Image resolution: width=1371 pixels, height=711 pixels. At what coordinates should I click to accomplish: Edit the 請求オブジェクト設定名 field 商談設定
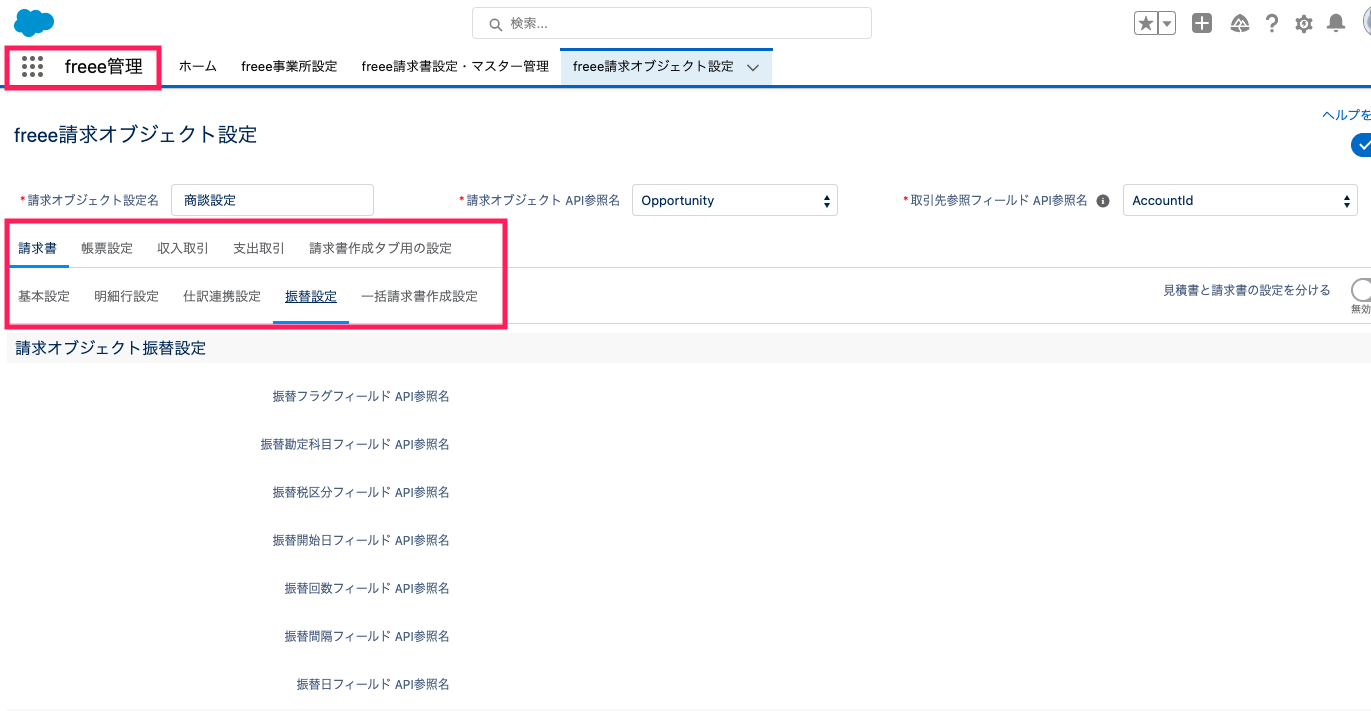pyautogui.click(x=273, y=200)
